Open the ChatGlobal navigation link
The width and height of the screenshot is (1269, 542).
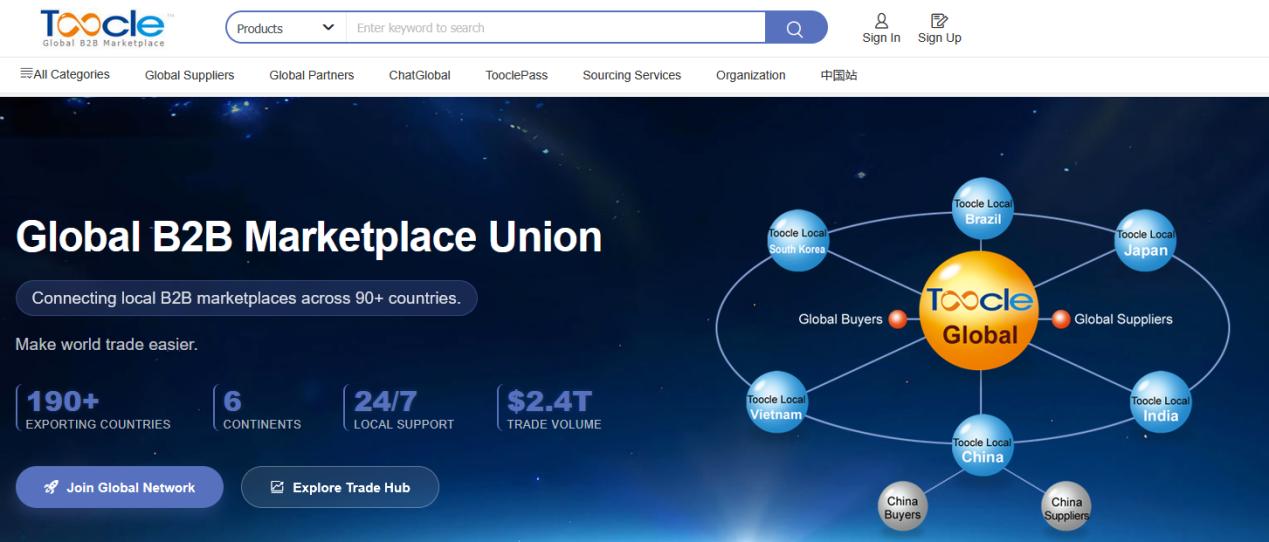tap(419, 75)
